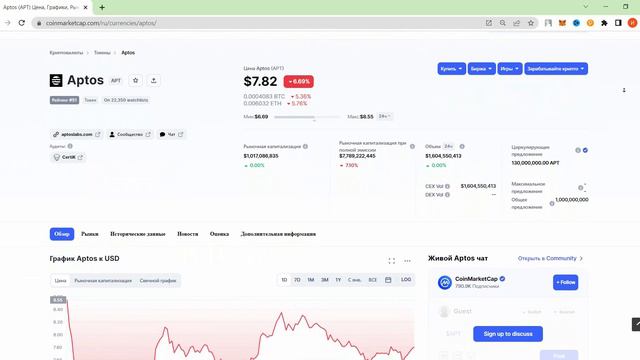Click the Cryptocurrencies breadcrumb link

pyautogui.click(x=66, y=53)
